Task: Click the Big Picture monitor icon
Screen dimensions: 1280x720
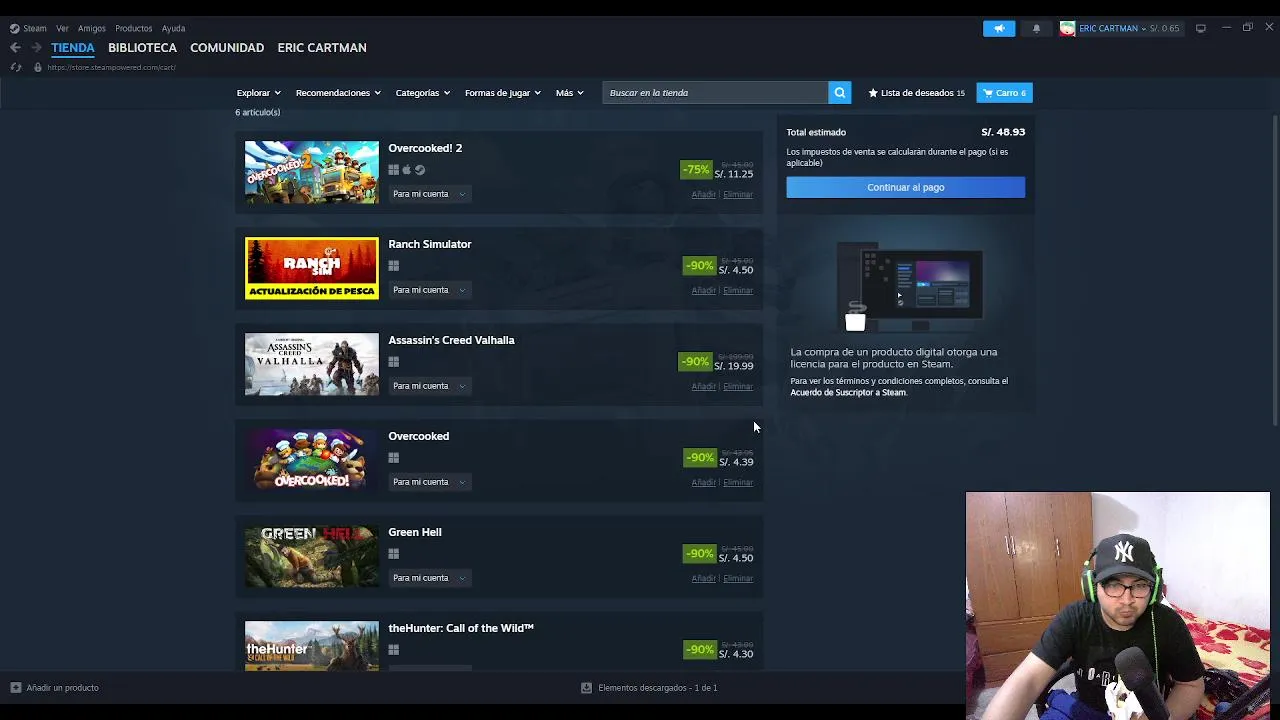Action: tap(1201, 28)
